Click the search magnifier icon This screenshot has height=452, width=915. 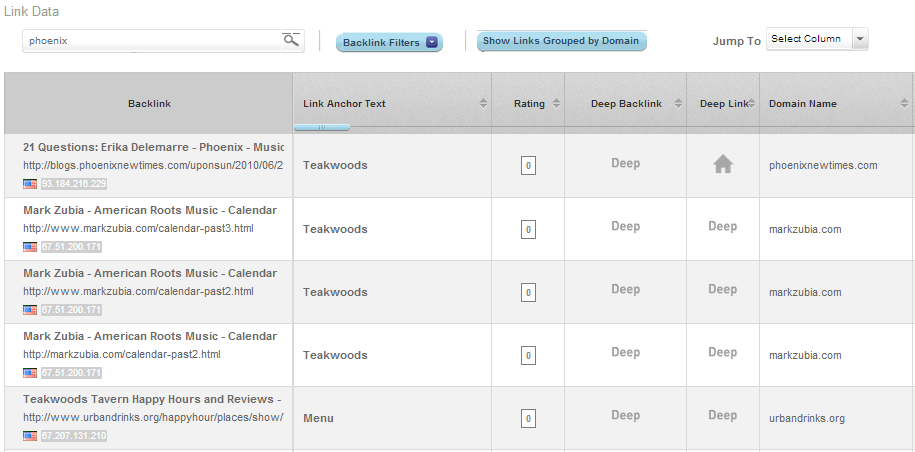(291, 40)
